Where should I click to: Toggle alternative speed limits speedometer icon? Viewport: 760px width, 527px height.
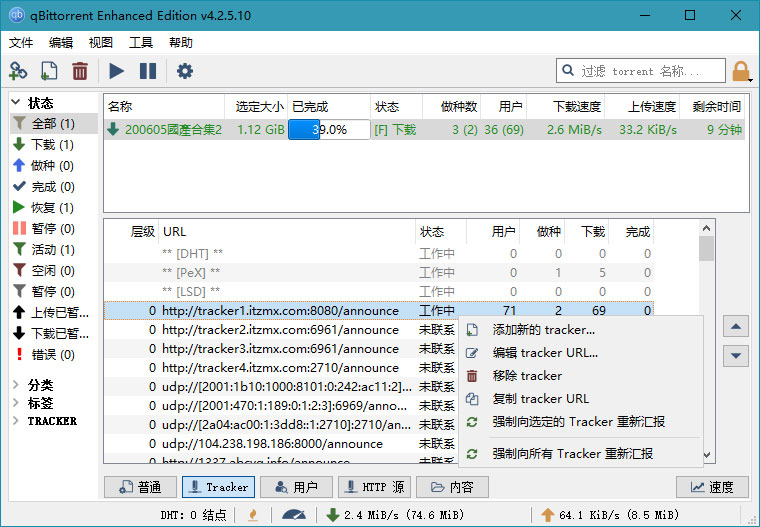click(293, 515)
